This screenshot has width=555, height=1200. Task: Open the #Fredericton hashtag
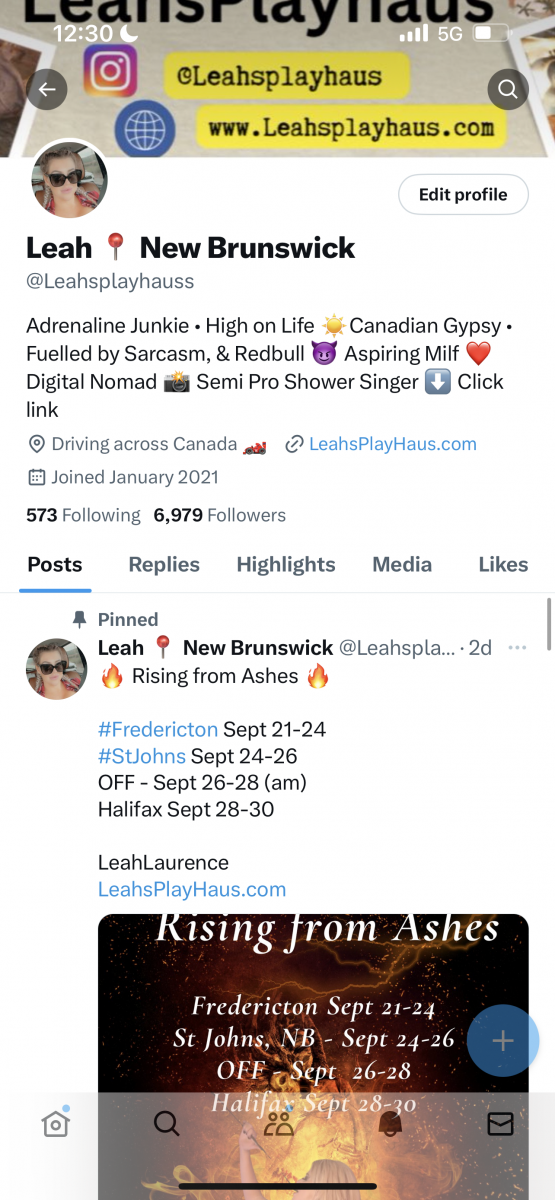[158, 729]
